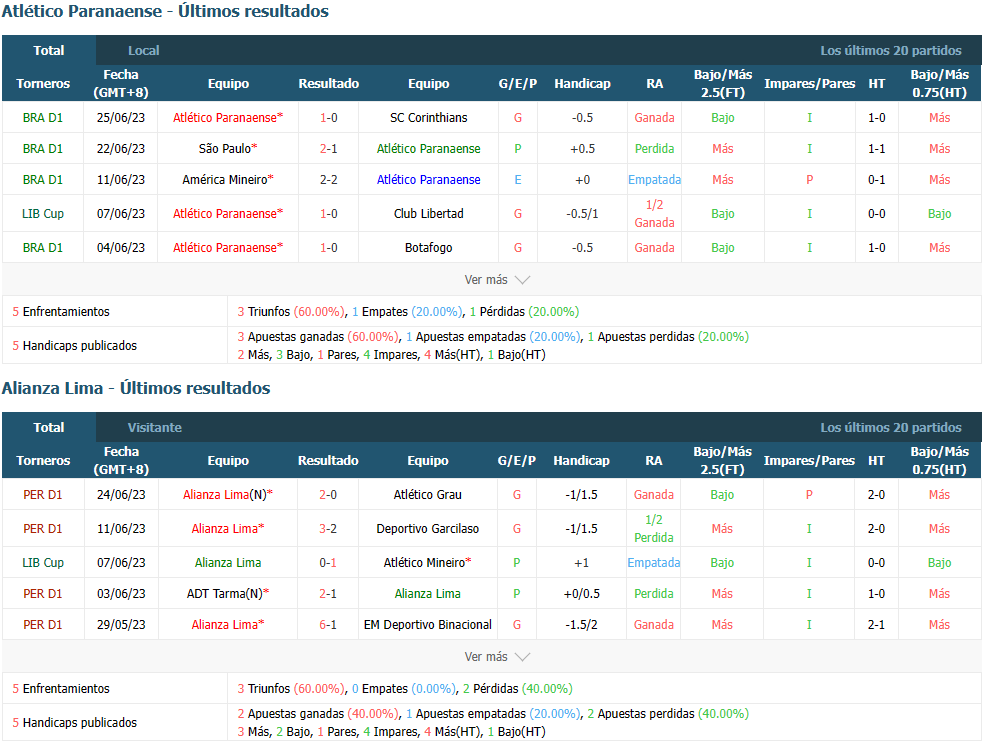
Task: Click the Alianza Lima Últimos resultados heading
Action: (136, 388)
